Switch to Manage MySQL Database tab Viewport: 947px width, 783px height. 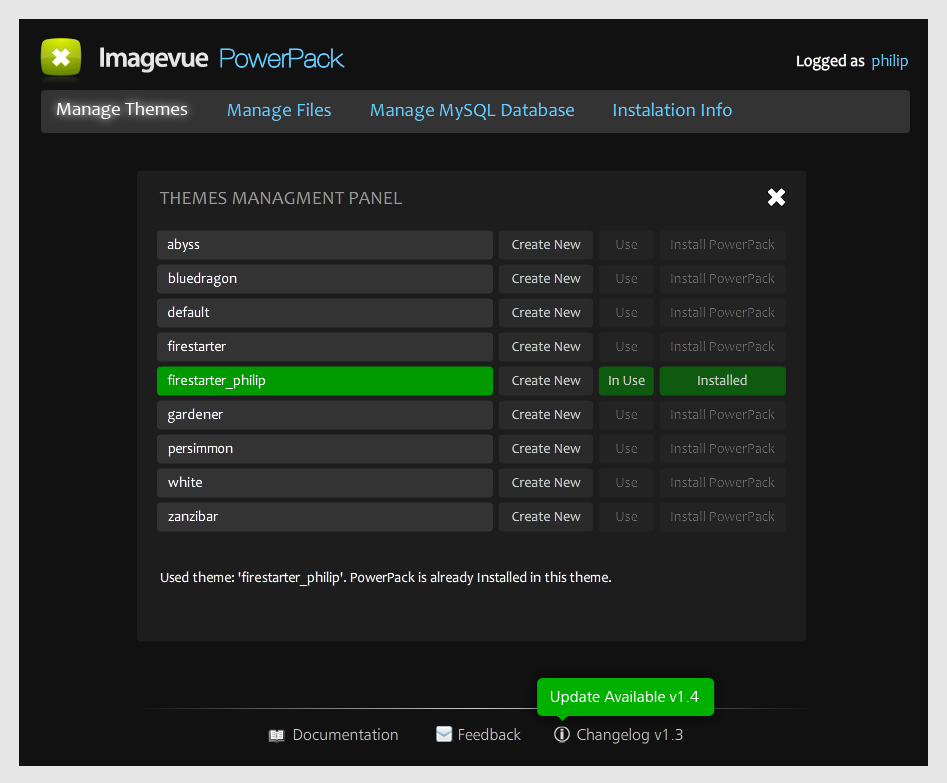472,110
